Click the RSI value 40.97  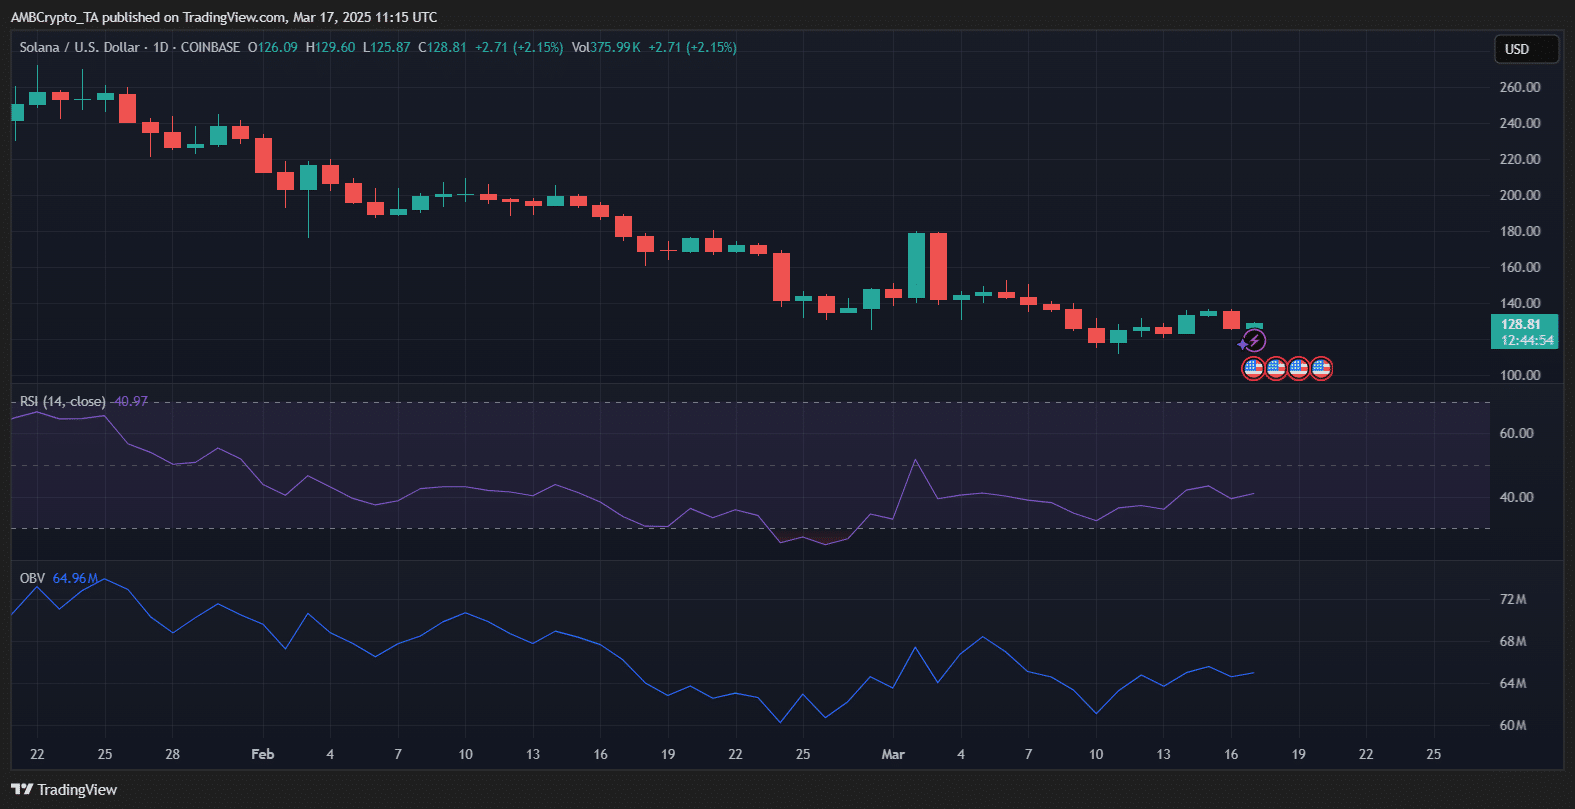130,401
